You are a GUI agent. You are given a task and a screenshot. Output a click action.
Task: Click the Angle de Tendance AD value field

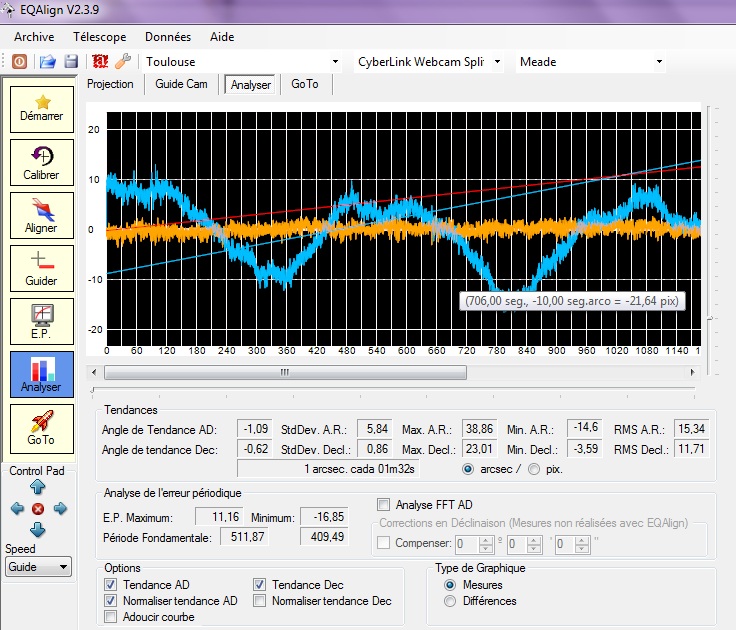(x=254, y=429)
